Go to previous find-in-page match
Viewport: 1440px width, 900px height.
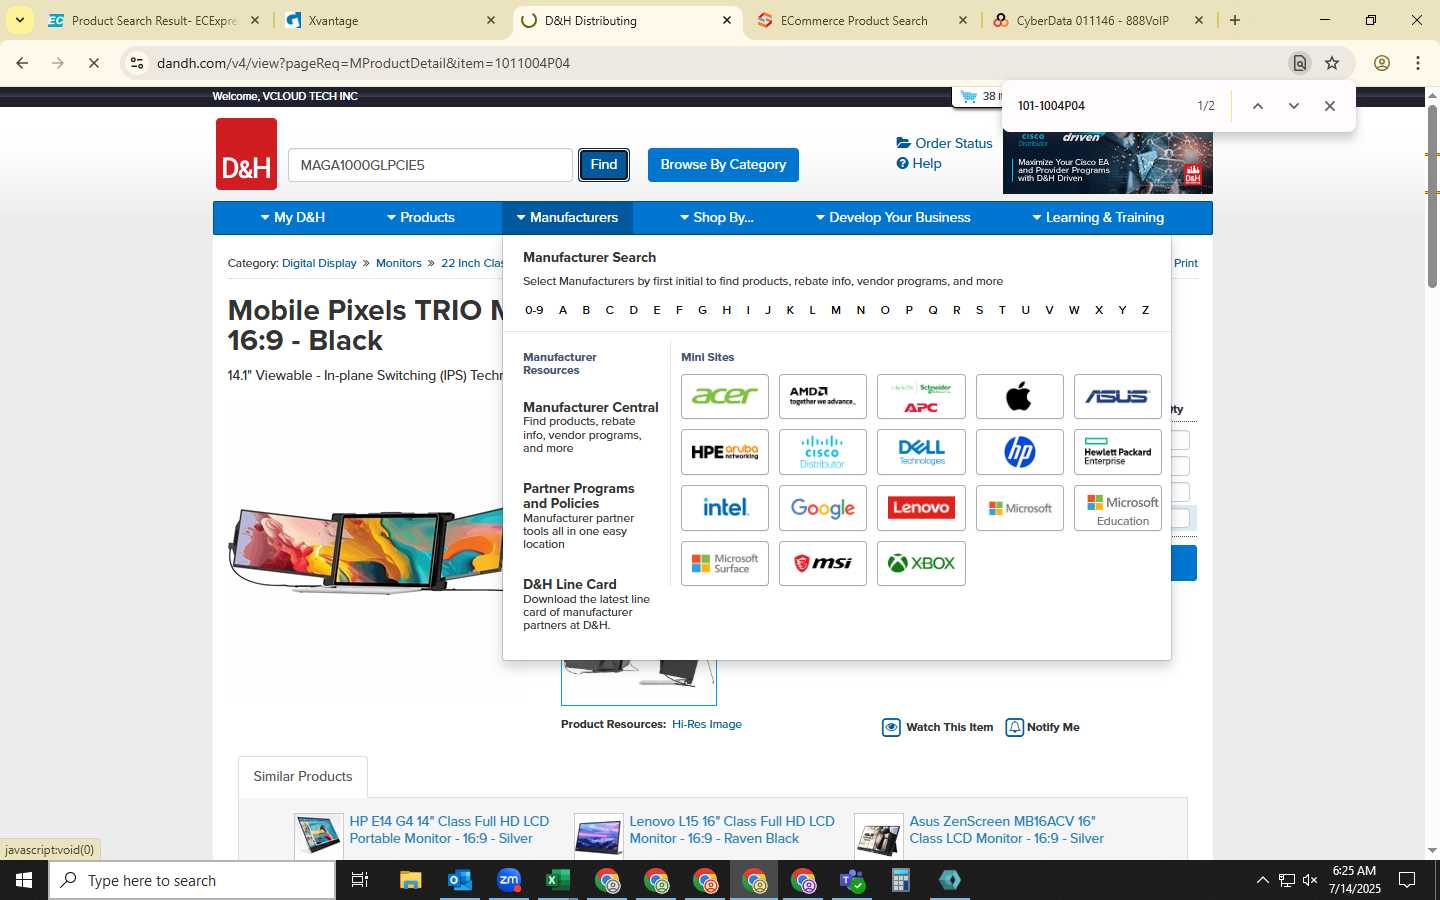1258,106
